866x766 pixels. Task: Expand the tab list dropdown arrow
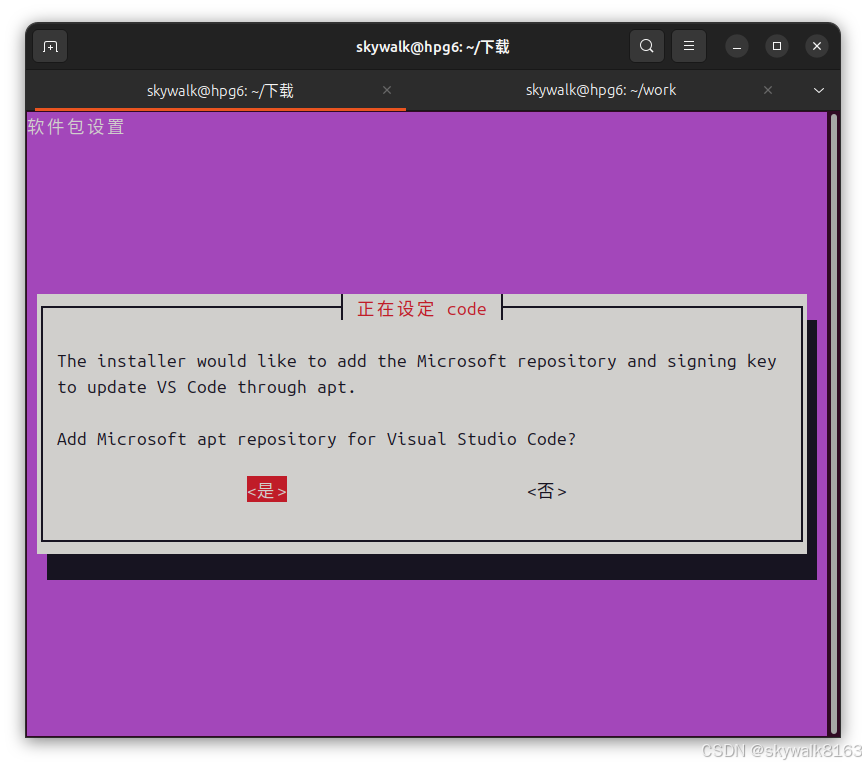coord(819,91)
